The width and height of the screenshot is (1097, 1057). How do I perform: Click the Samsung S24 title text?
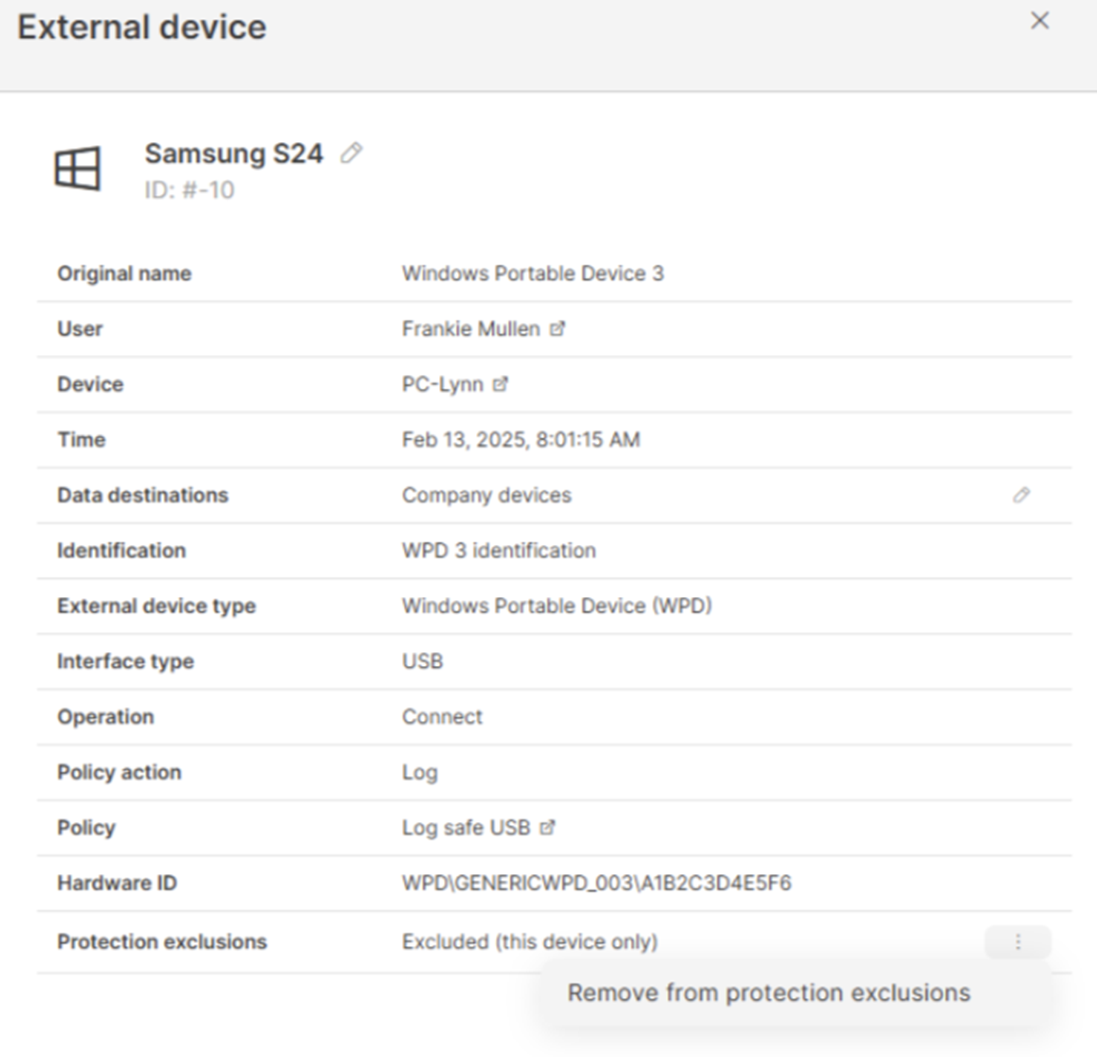234,154
